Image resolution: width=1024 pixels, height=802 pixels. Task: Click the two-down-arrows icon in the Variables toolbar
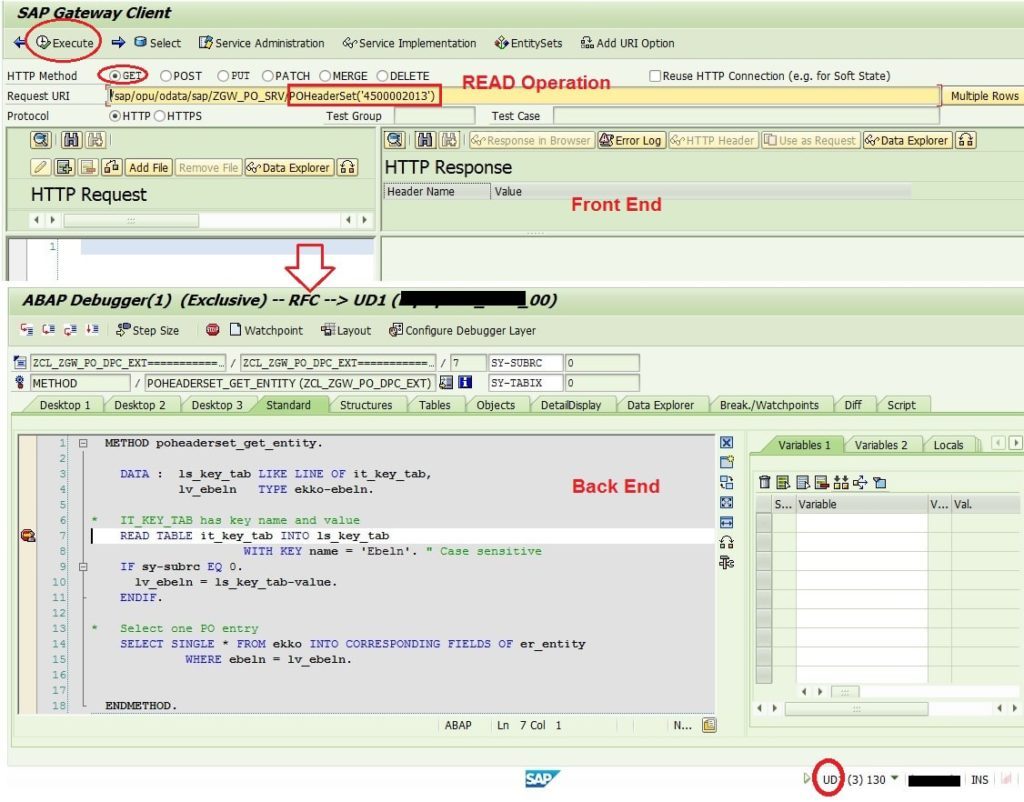[841, 483]
